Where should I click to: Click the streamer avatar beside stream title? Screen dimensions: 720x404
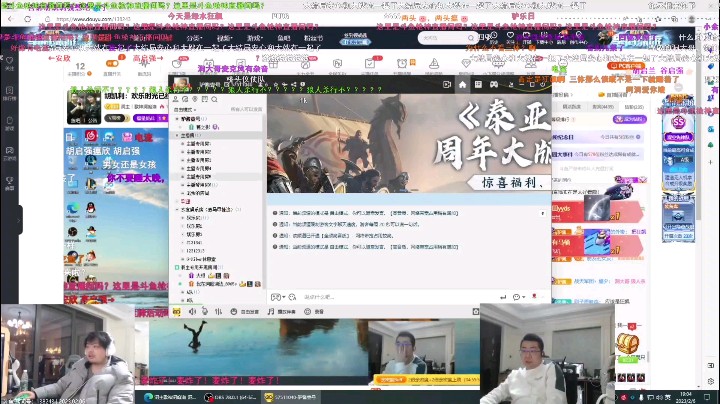point(84,107)
